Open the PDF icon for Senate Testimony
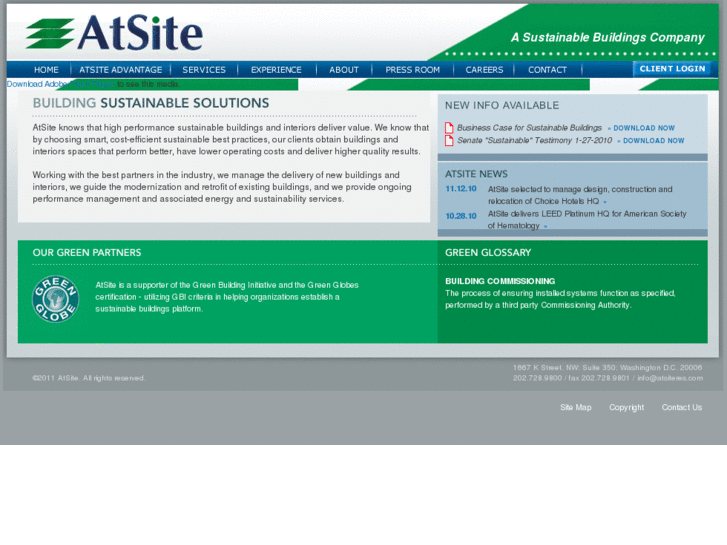727x545 pixels. click(x=449, y=140)
